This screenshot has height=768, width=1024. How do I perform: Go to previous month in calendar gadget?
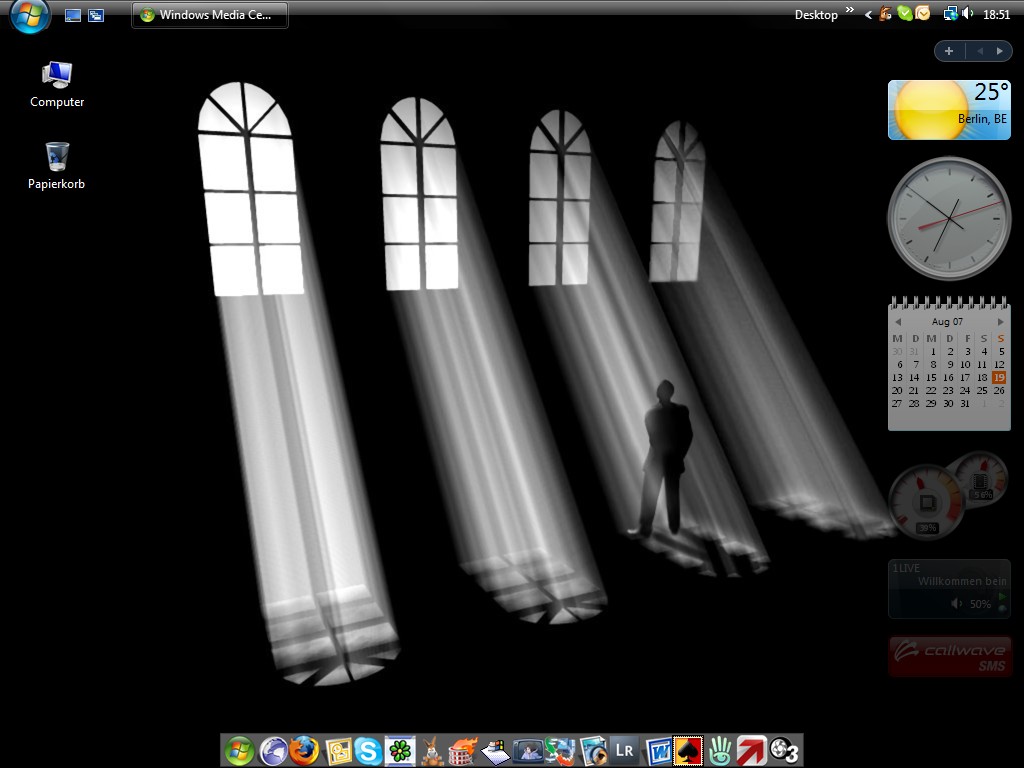[898, 322]
